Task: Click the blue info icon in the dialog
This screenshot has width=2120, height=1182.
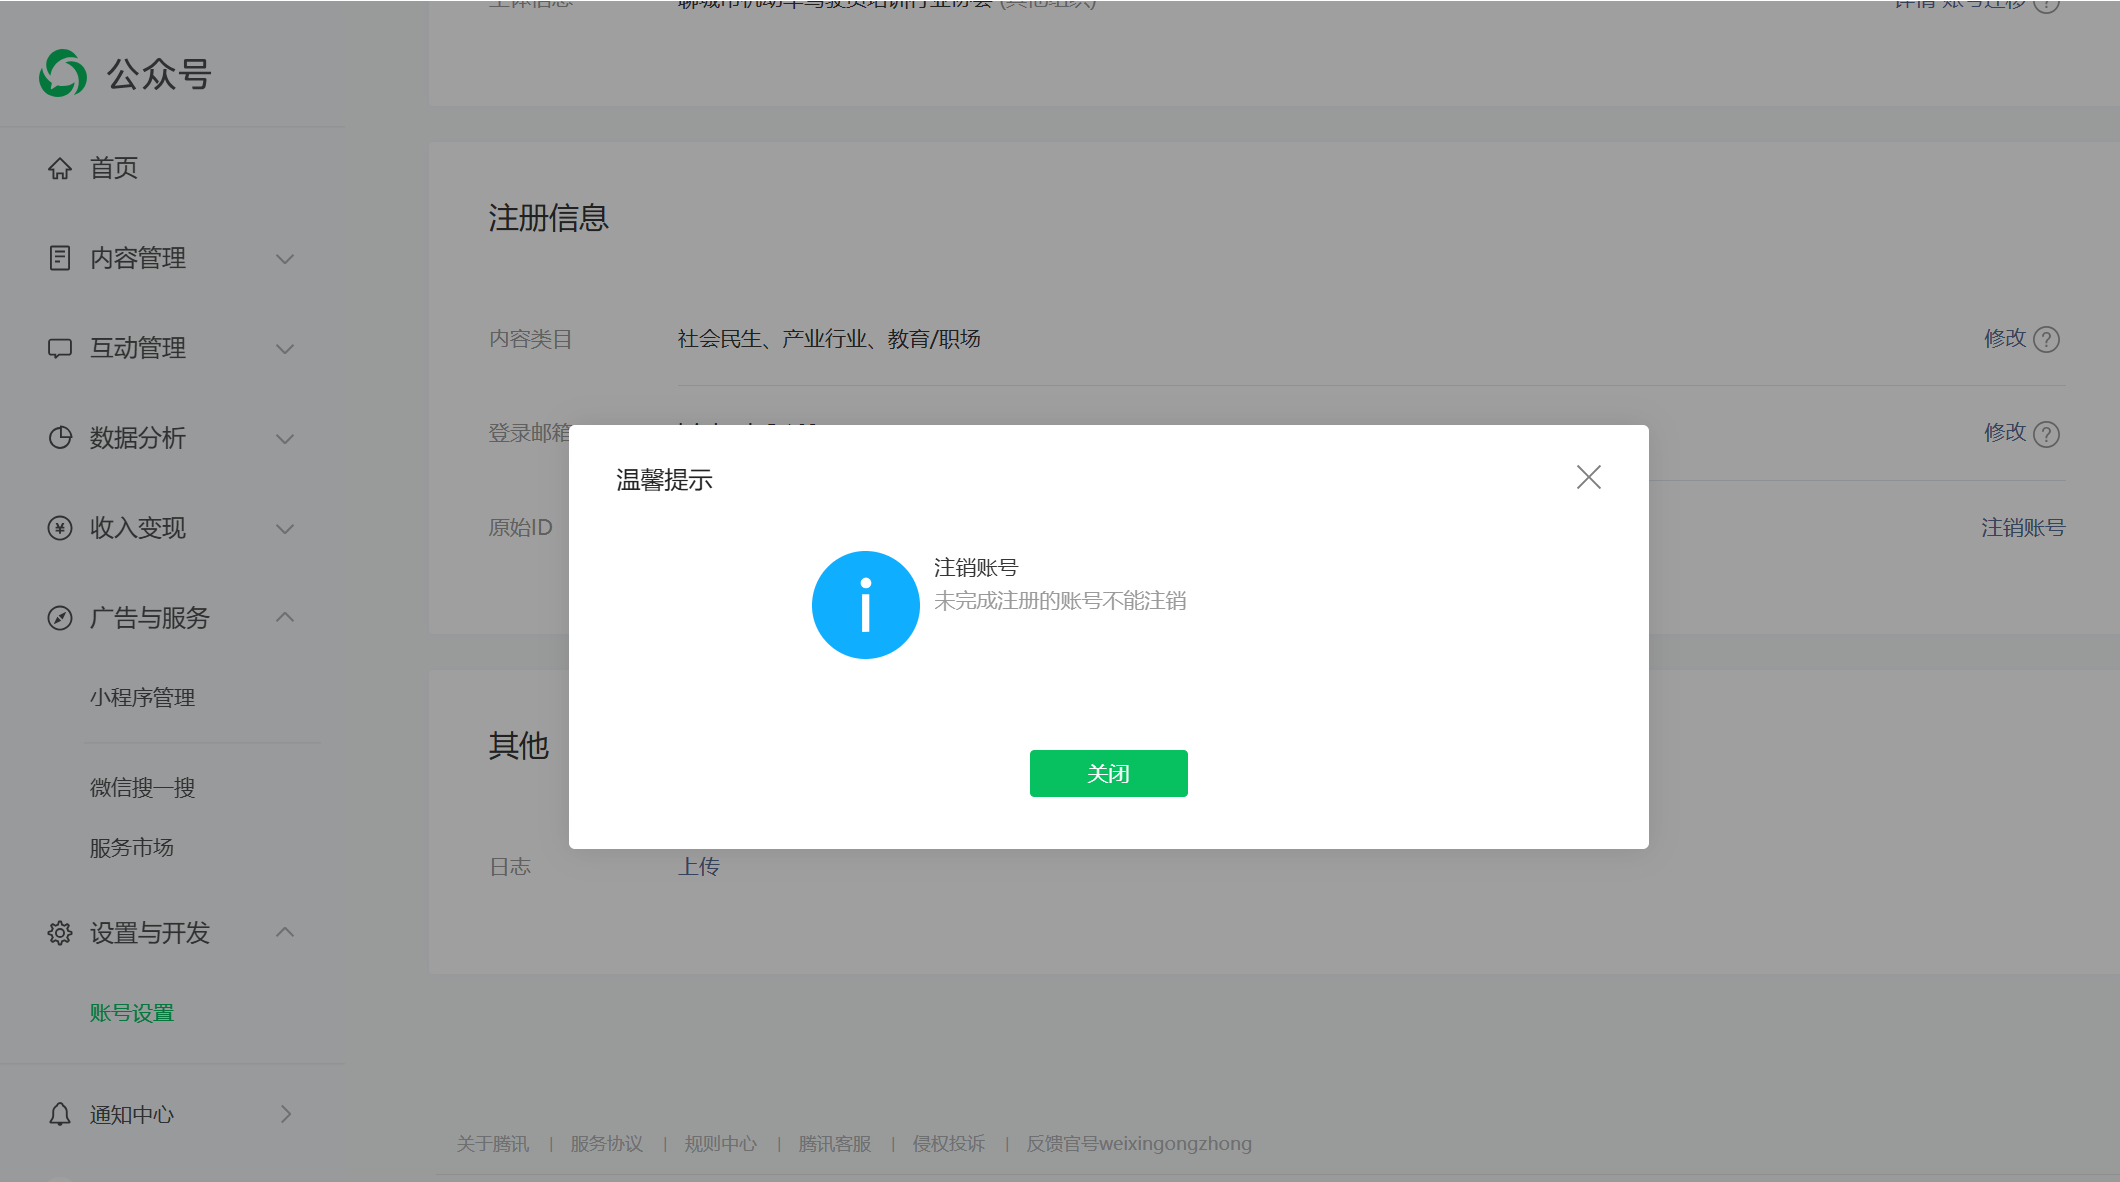Action: pos(865,605)
